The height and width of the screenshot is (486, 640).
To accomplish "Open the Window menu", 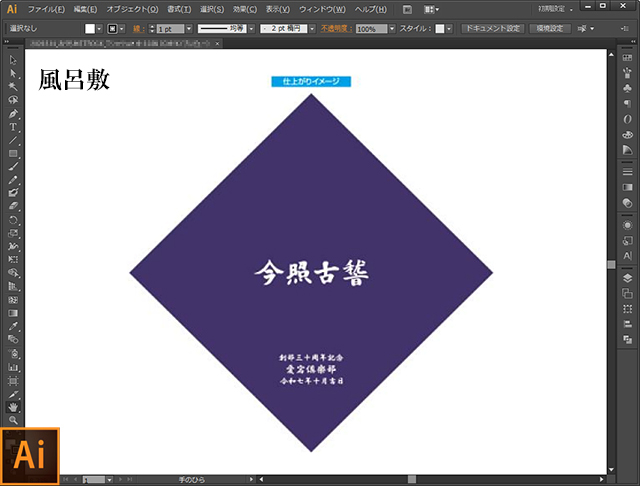I will click(322, 9).
